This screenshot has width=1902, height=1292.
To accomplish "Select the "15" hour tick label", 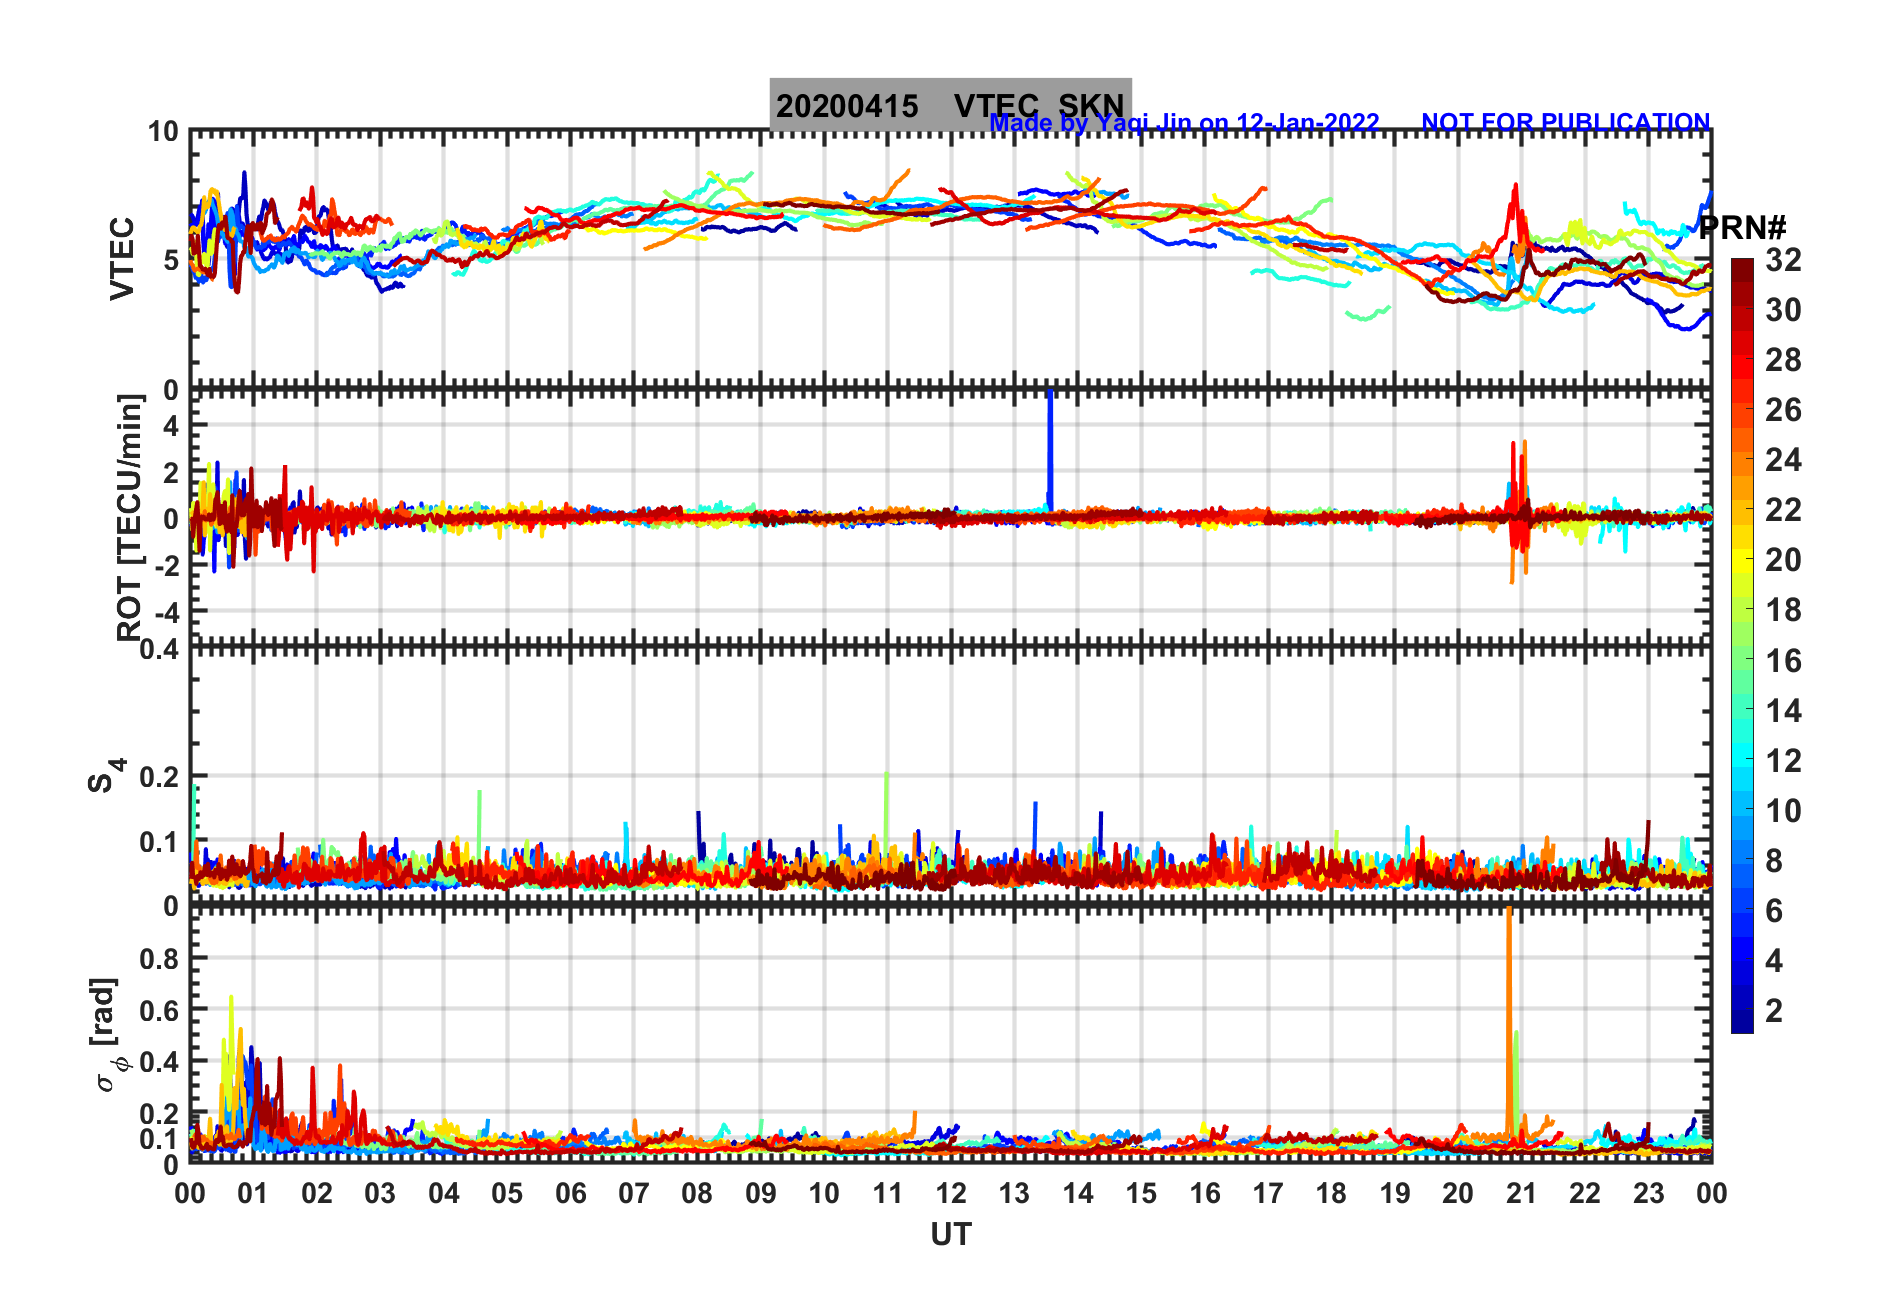I will click(x=1141, y=1193).
